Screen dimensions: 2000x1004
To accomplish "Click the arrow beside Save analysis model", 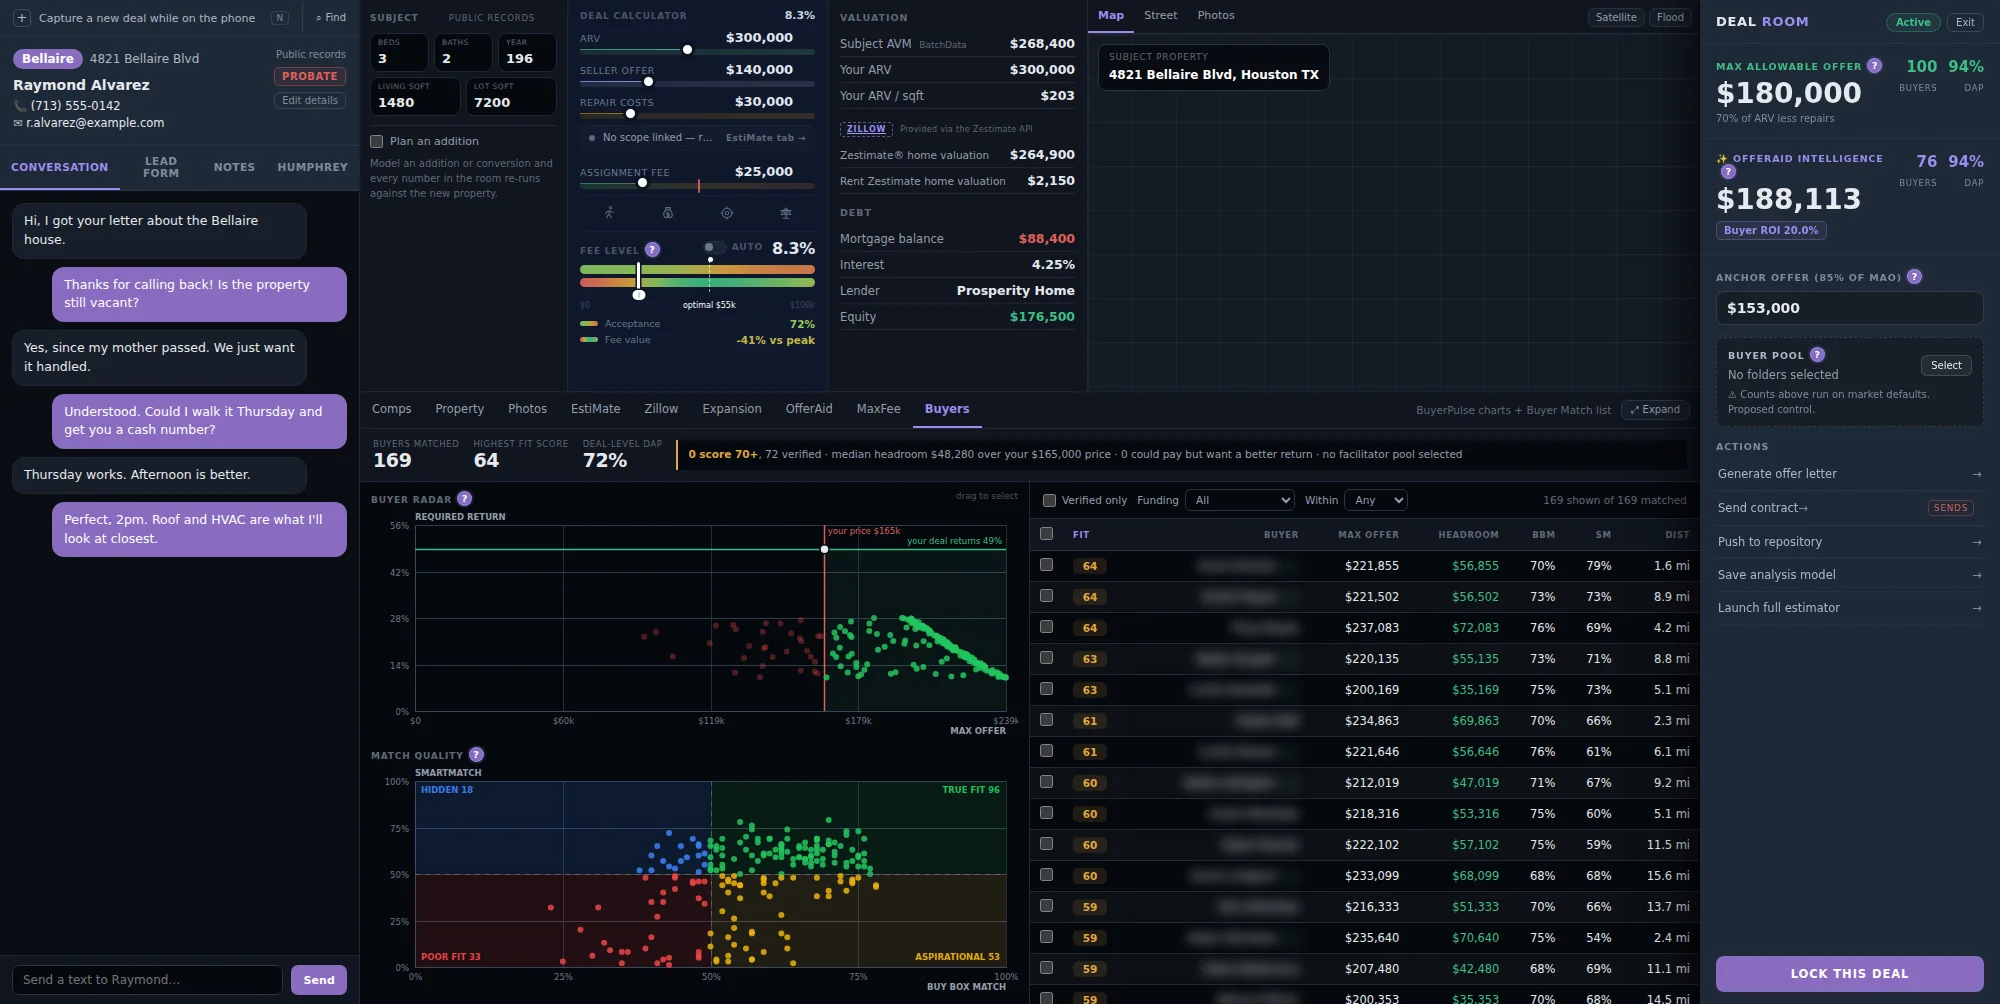I will (x=1976, y=575).
